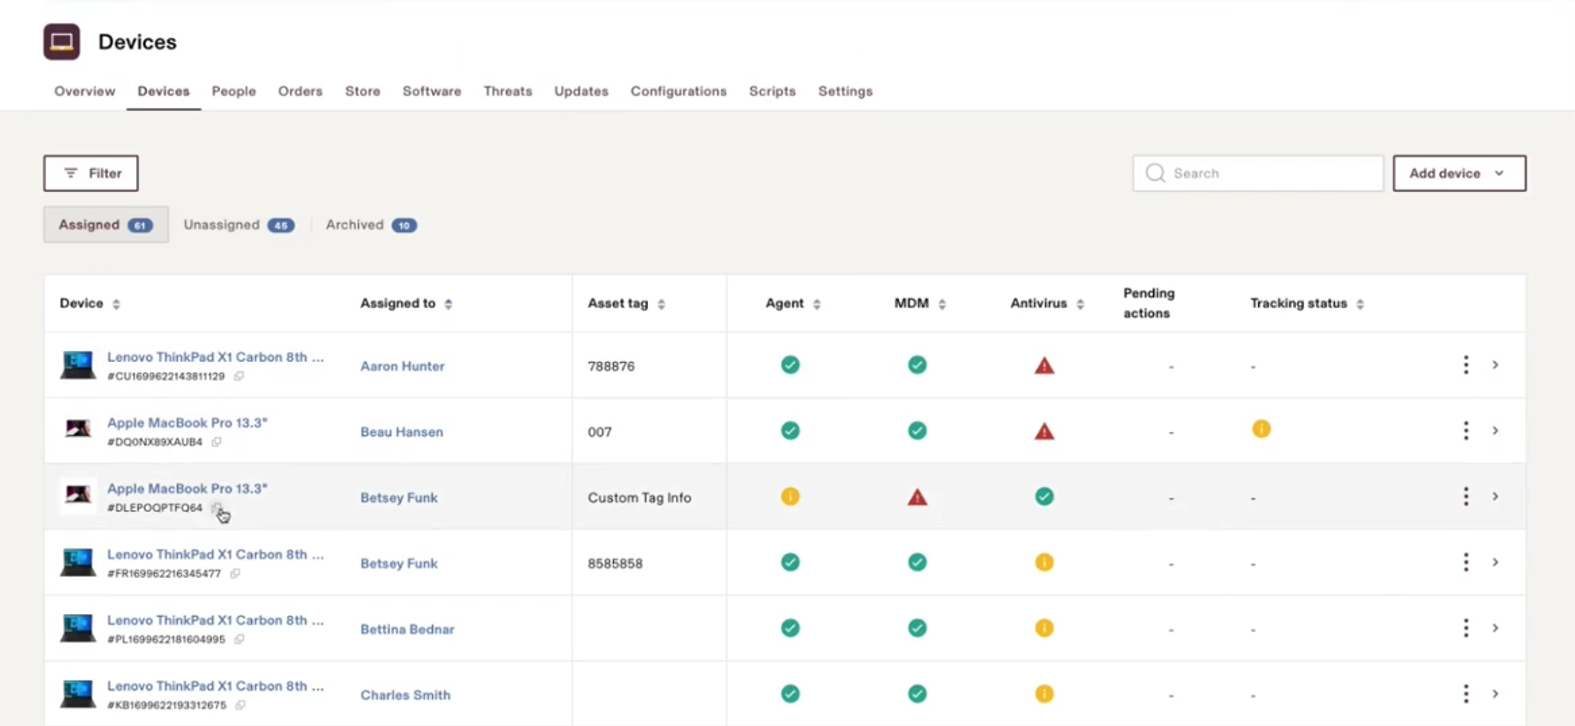Sort table by Device column

point(116,304)
